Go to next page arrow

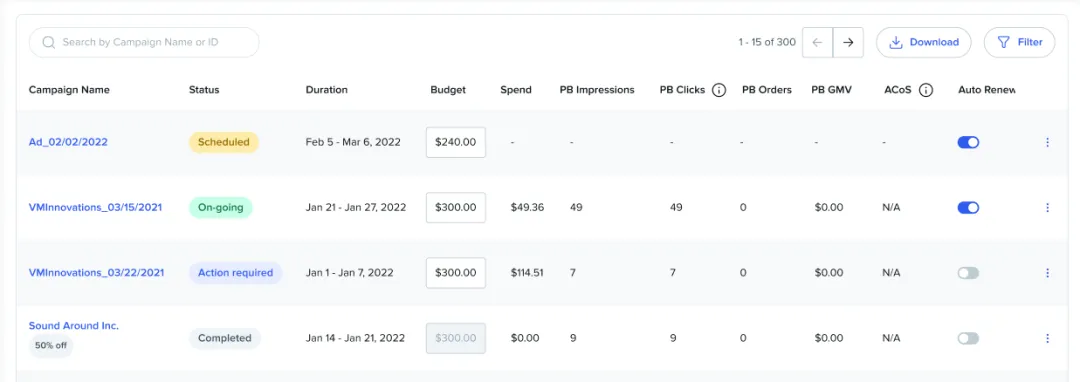849,43
